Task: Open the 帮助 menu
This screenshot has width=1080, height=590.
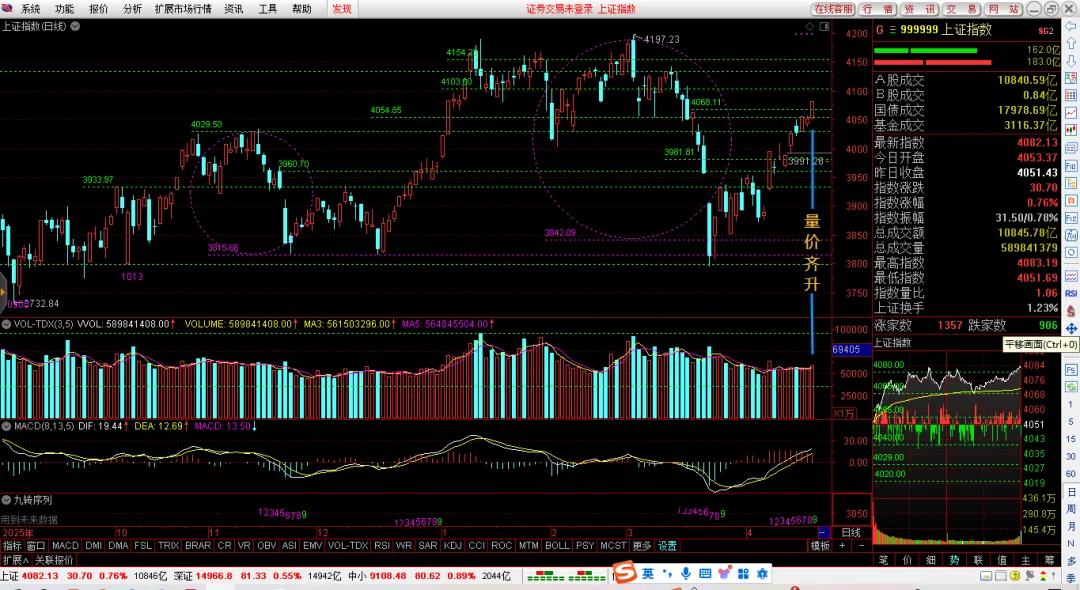Action: (x=302, y=9)
